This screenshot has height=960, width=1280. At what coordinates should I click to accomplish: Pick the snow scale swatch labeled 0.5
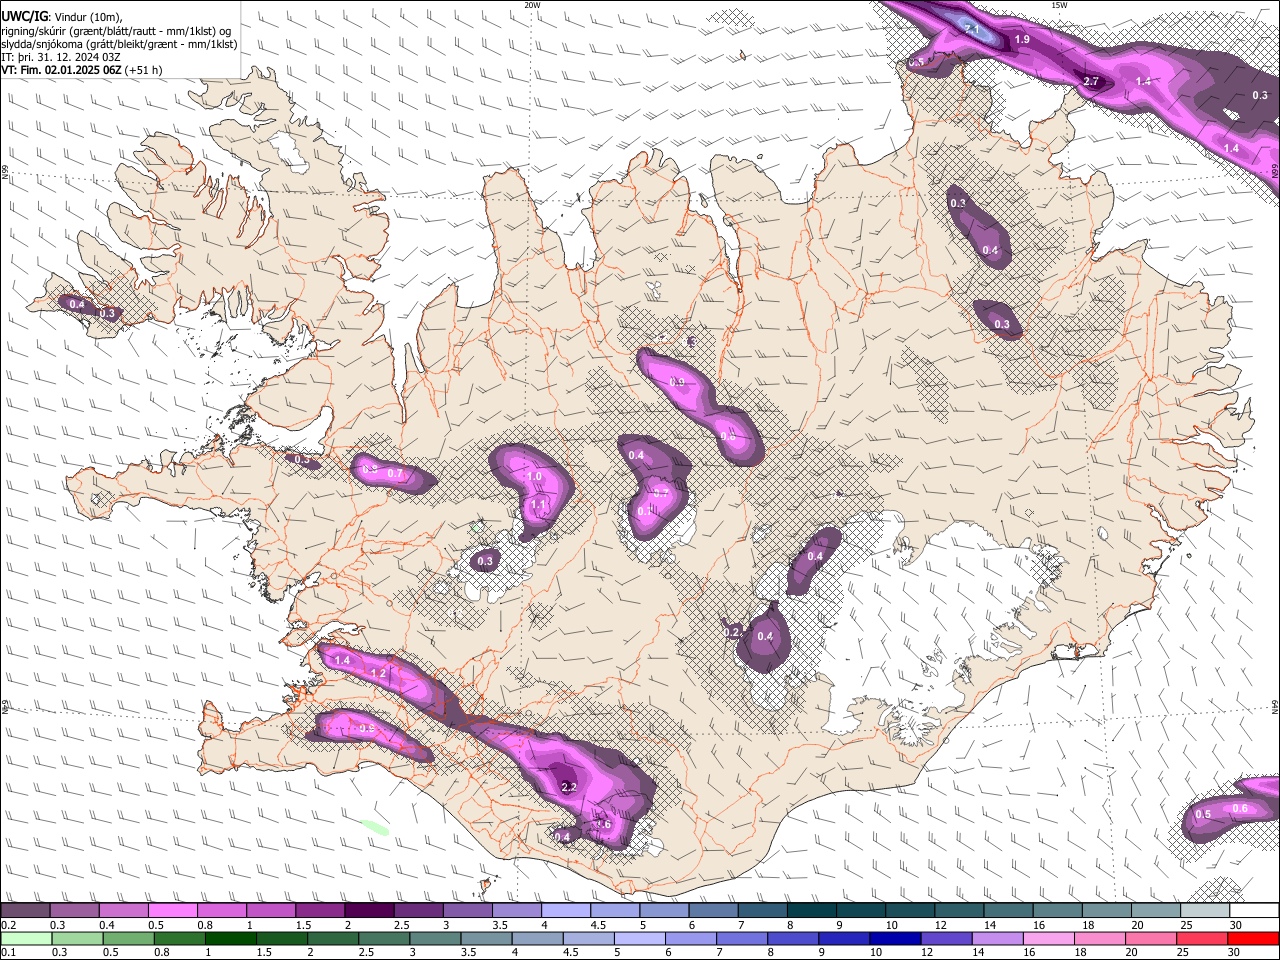point(172,911)
